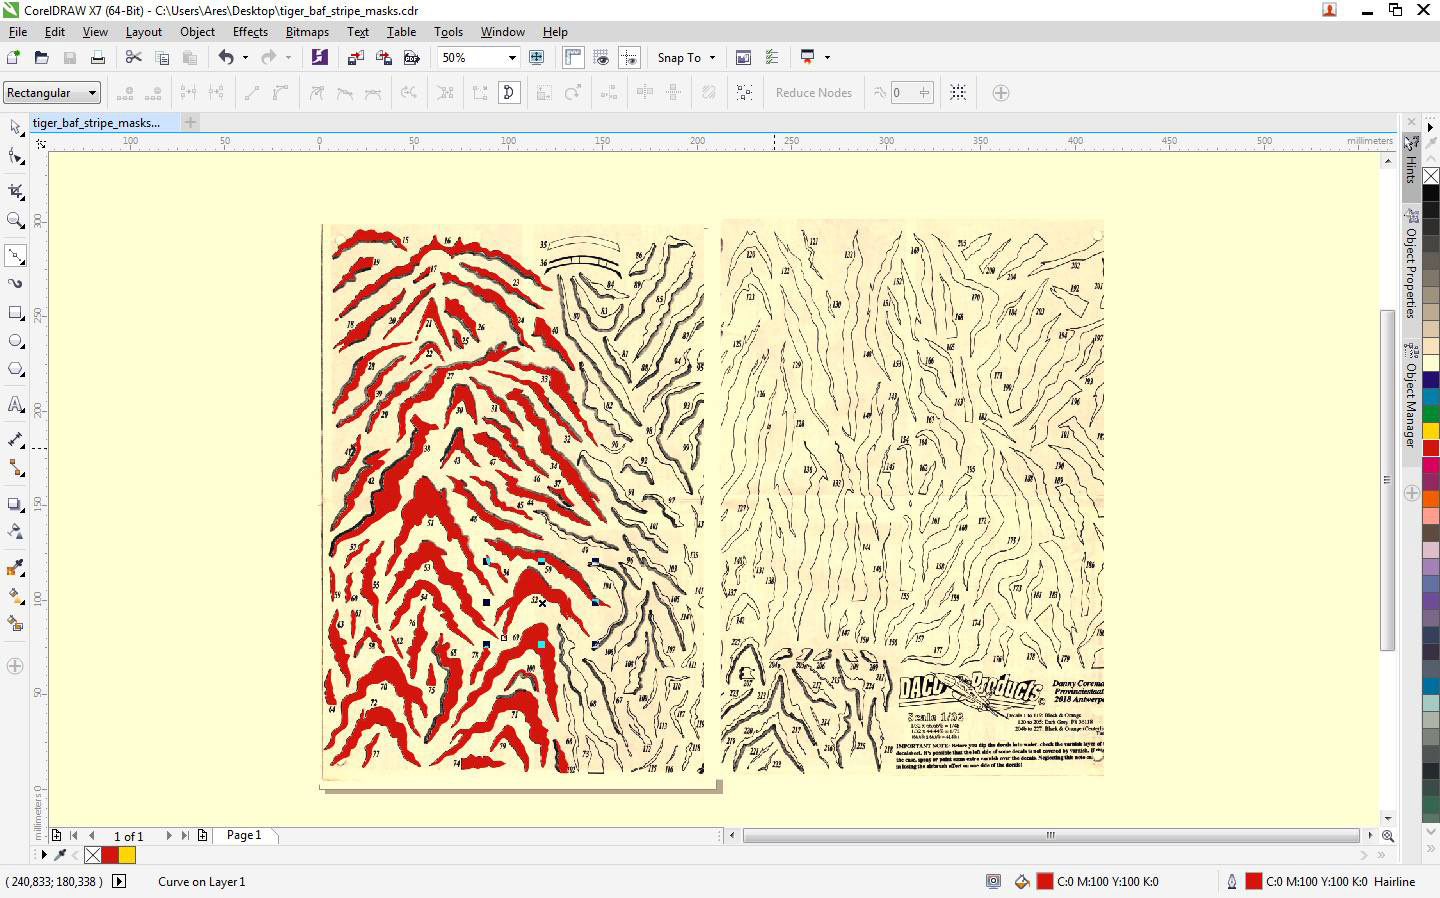Add a new document with the plus tab
The width and height of the screenshot is (1440, 898).
pyautogui.click(x=190, y=123)
